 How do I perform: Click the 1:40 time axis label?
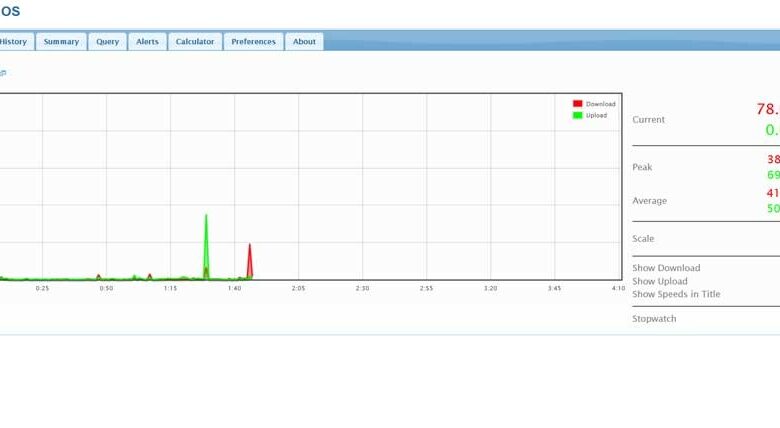pos(234,288)
